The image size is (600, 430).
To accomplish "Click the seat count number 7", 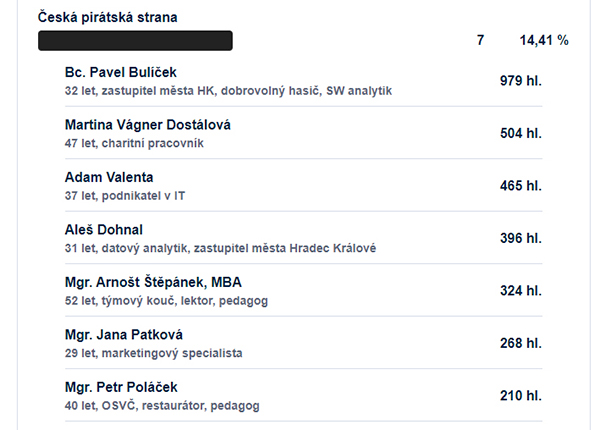I will (x=481, y=40).
